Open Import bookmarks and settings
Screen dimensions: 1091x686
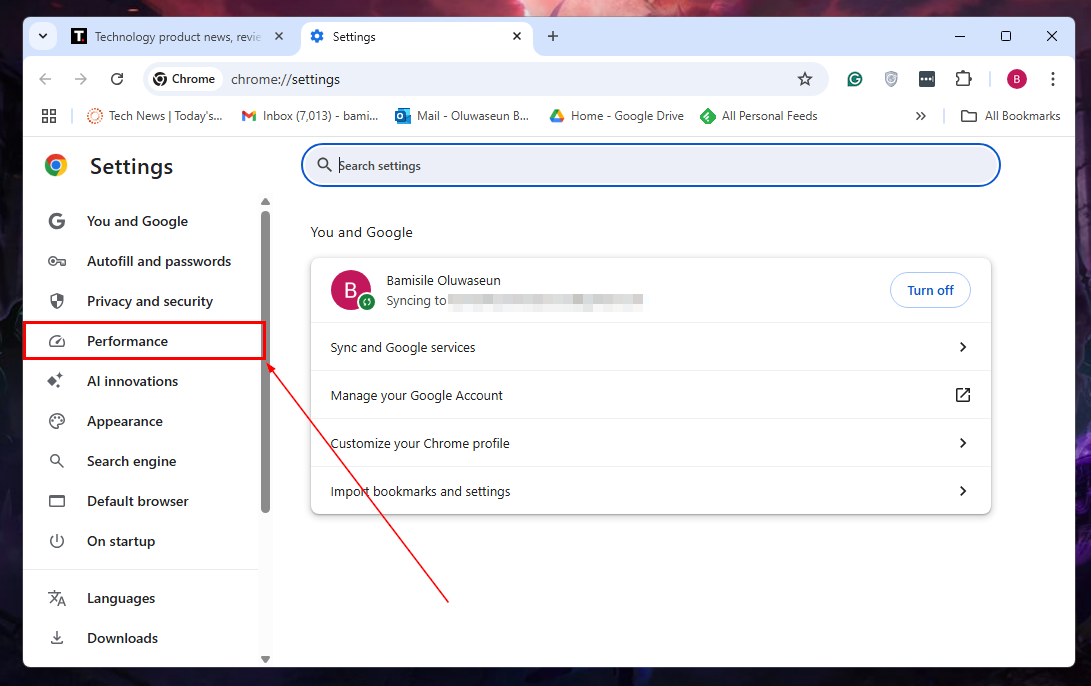coord(650,491)
